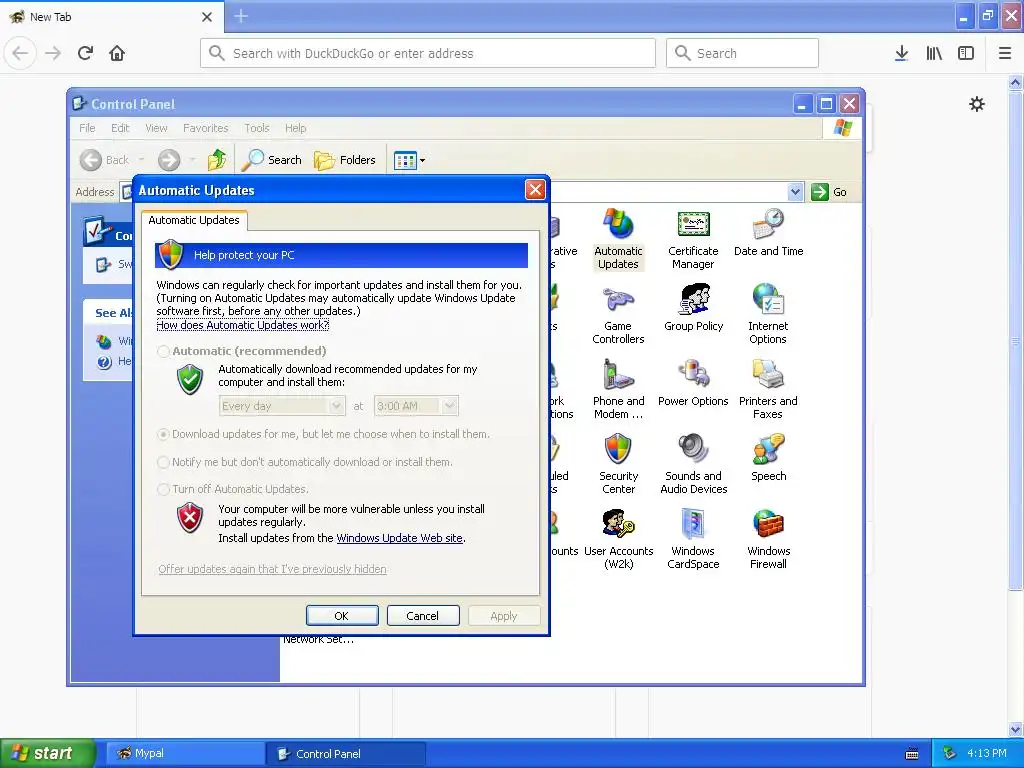Screen dimensions: 1024x768
Task: Click the browser Search box
Action: [x=742, y=53]
